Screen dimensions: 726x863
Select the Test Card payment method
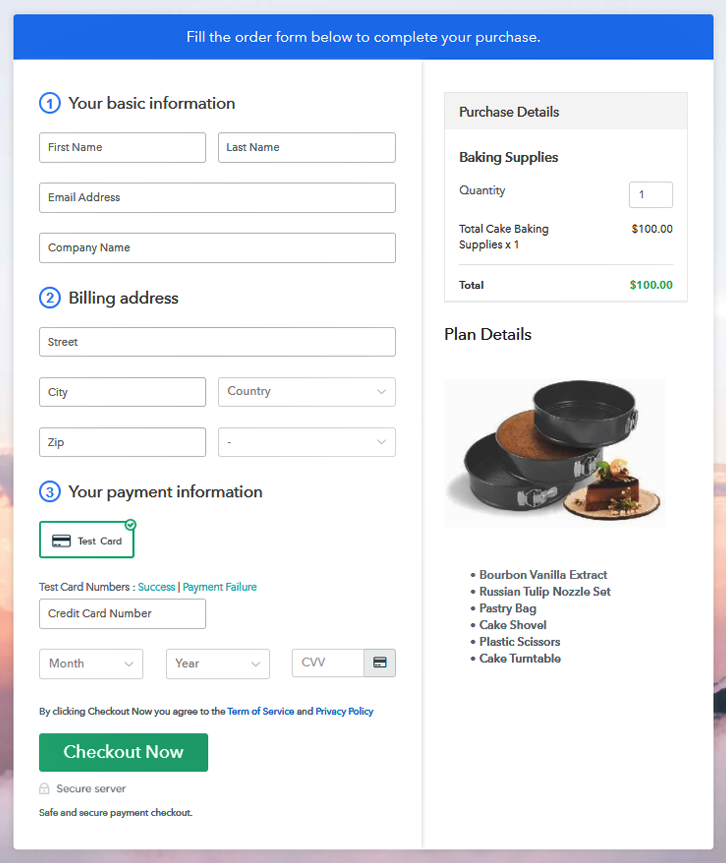pyautogui.click(x=86, y=540)
